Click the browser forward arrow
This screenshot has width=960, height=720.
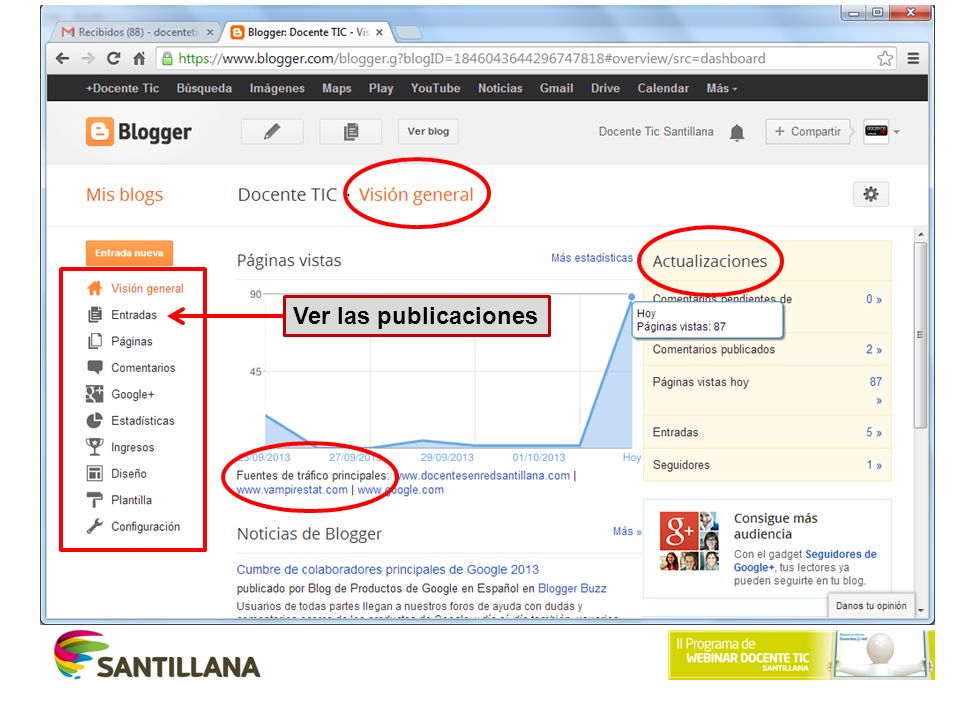coord(88,59)
